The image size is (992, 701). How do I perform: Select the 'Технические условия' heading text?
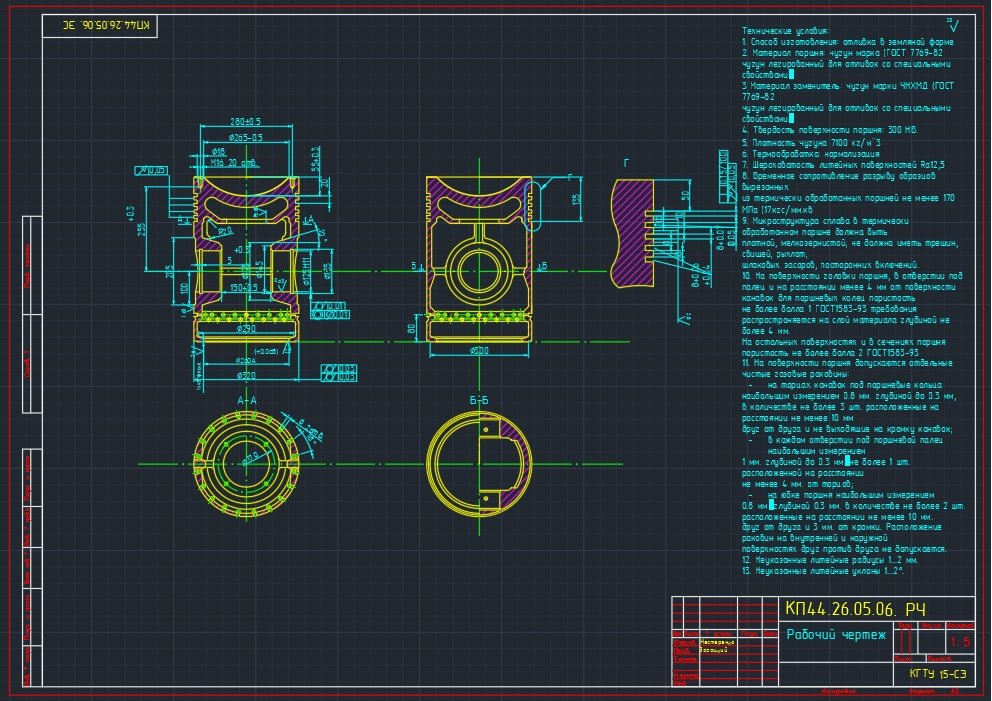[786, 31]
